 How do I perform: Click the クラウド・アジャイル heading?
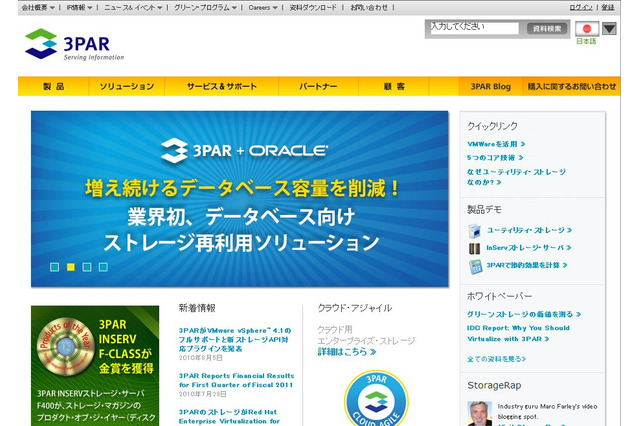[x=354, y=308]
